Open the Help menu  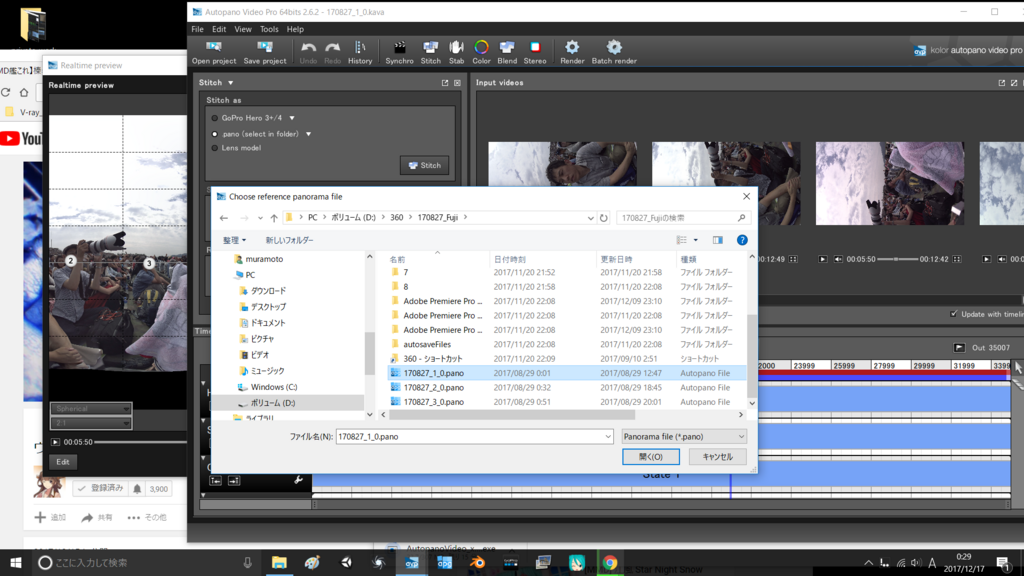pyautogui.click(x=295, y=29)
